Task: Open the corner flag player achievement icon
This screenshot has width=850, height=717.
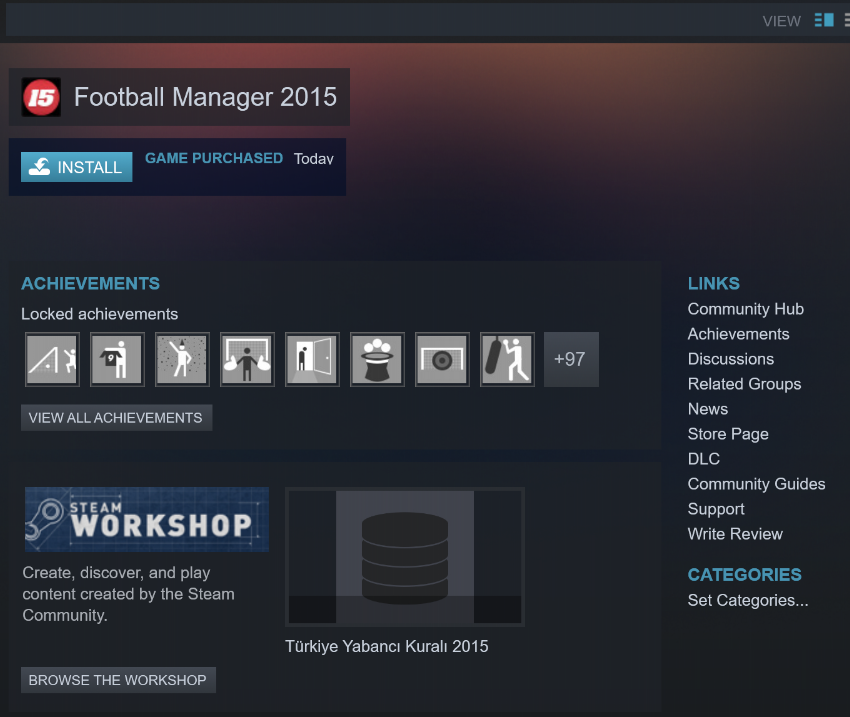Action: click(x=52, y=359)
